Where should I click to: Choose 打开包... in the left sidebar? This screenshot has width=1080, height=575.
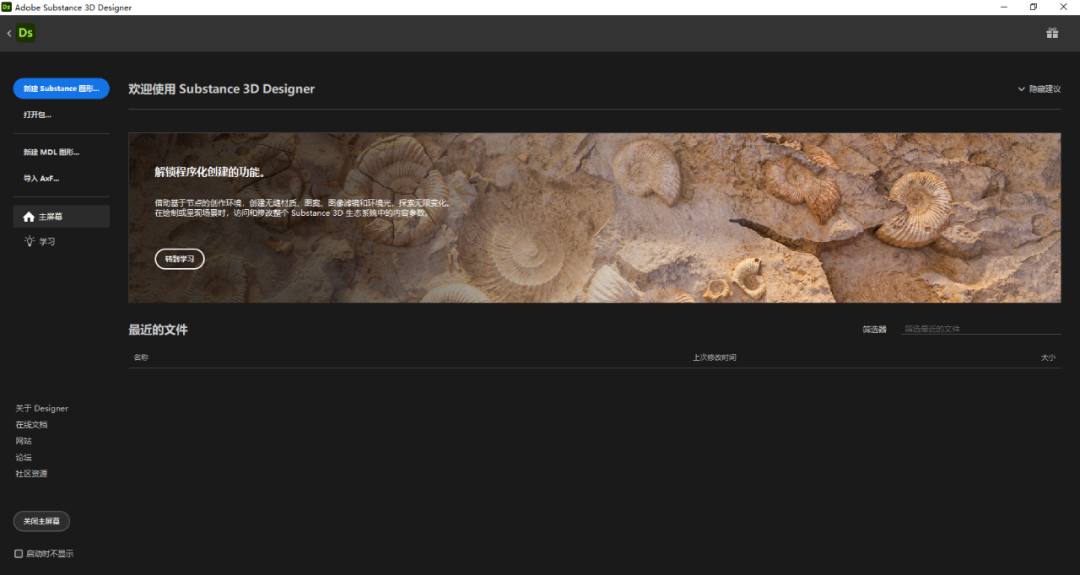click(38, 114)
